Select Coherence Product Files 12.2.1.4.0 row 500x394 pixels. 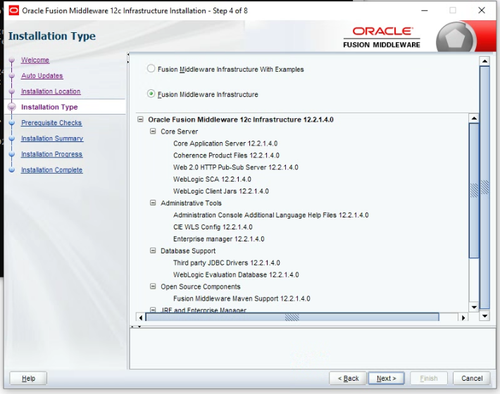(226, 155)
